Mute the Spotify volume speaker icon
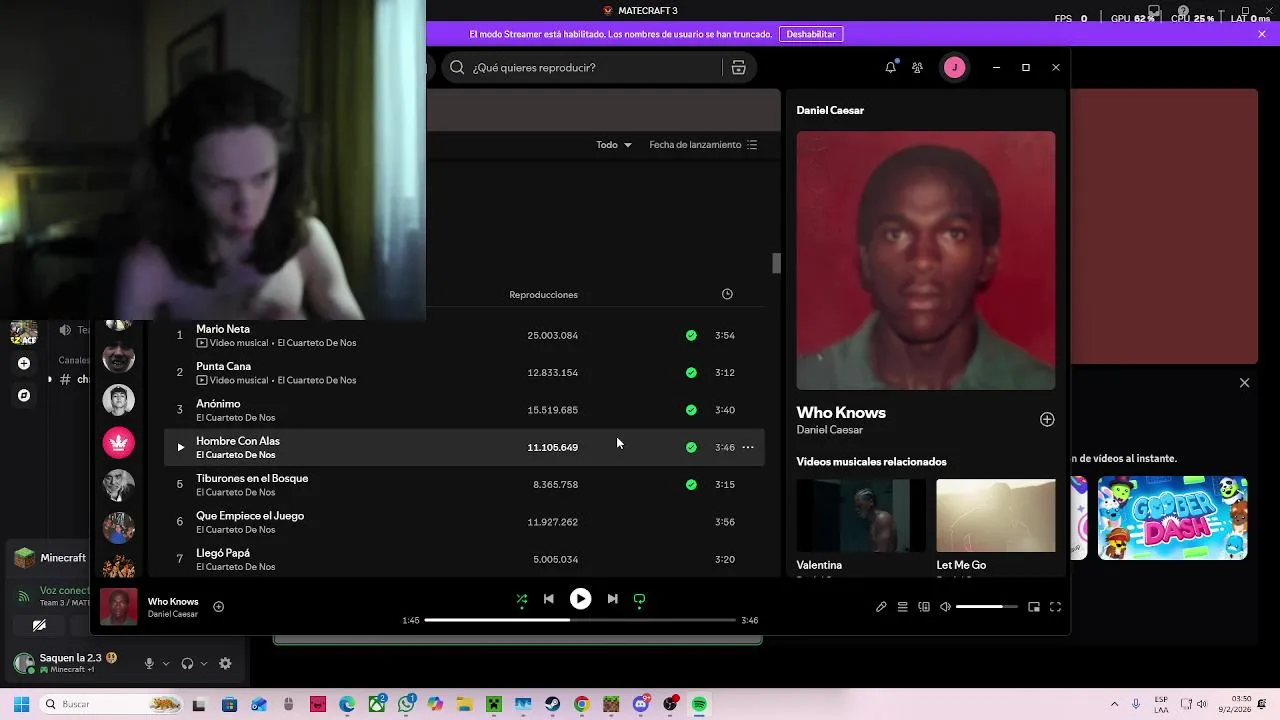Image resolution: width=1280 pixels, height=720 pixels. click(945, 607)
